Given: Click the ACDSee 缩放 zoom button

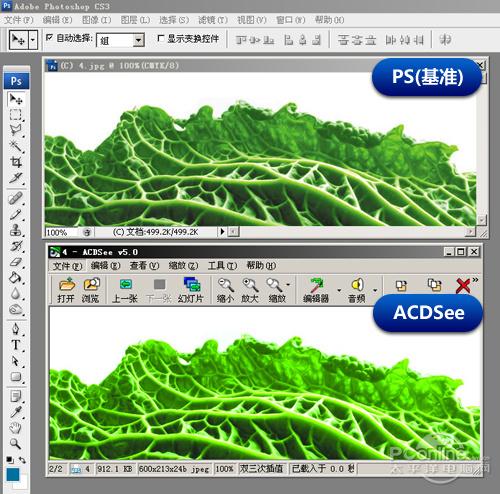Looking at the screenshot, I should tap(277, 290).
